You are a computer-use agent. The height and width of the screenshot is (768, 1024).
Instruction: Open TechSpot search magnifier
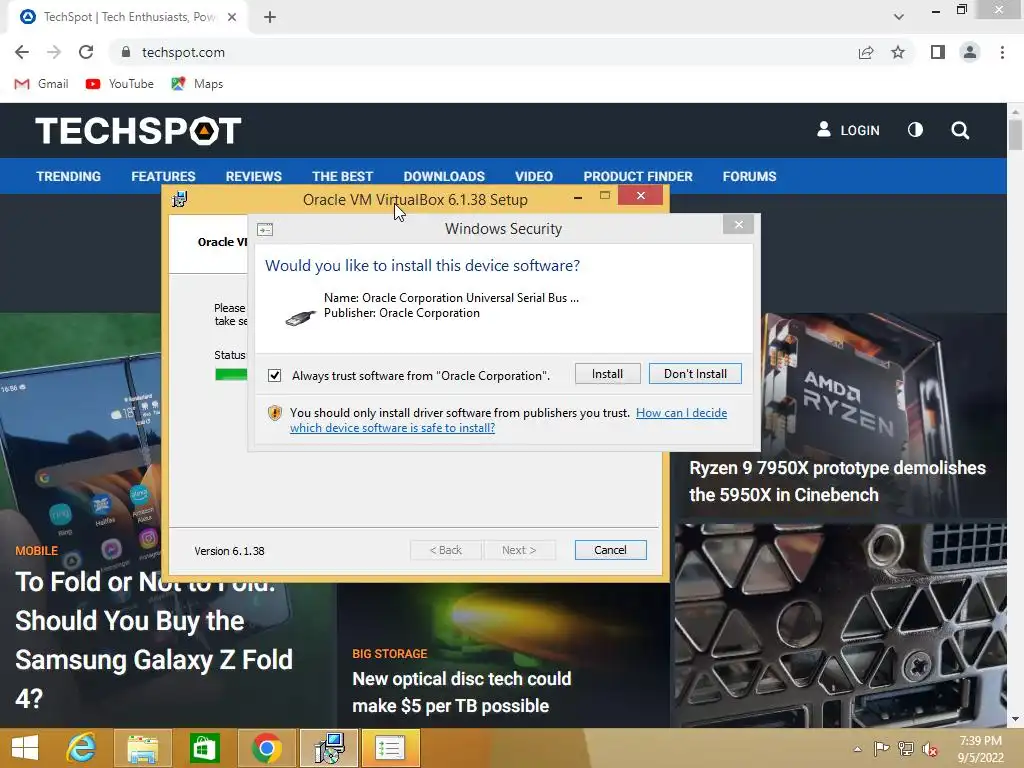click(960, 130)
